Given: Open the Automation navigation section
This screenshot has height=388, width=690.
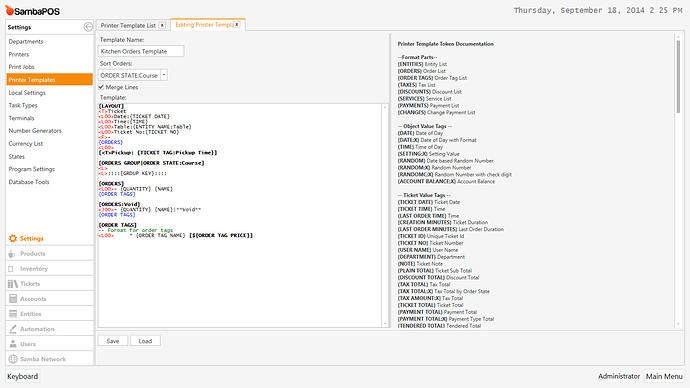Looking at the screenshot, I should click(x=50, y=329).
